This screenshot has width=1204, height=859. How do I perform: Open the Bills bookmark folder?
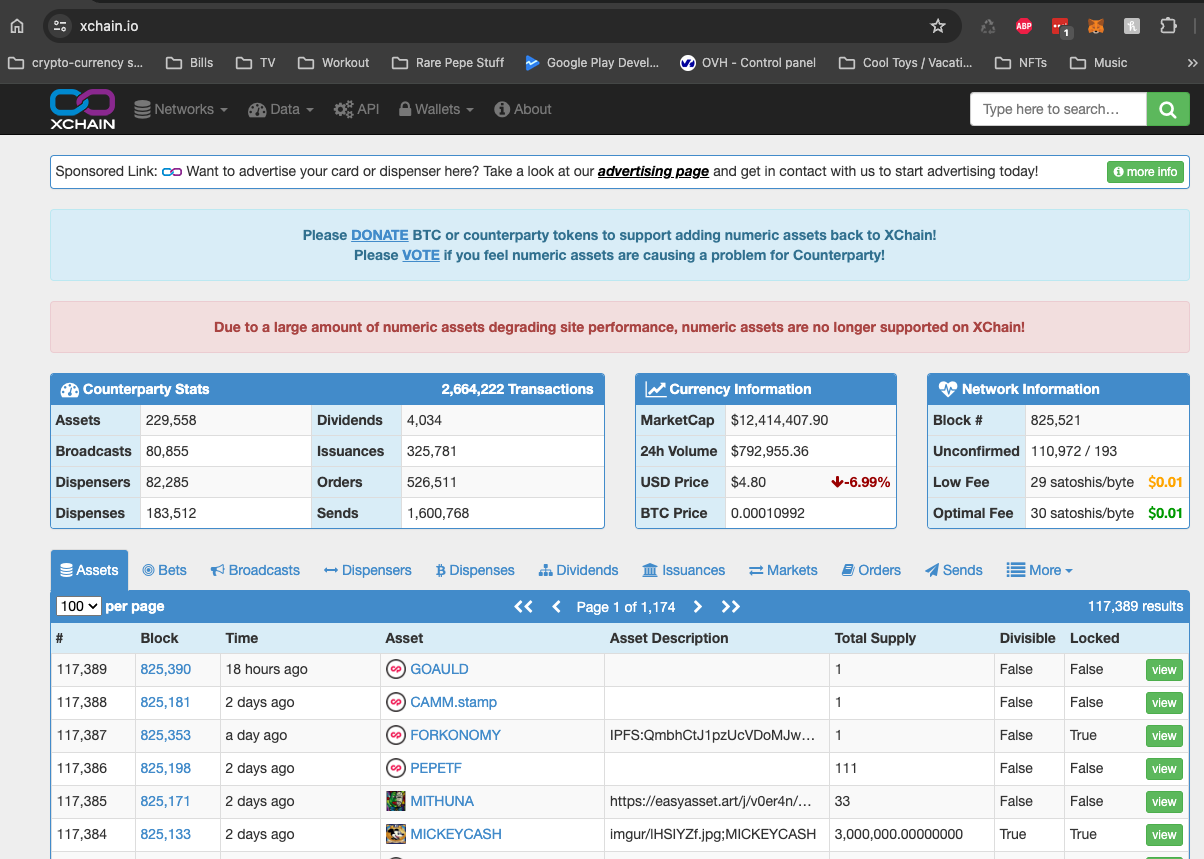[x=190, y=62]
